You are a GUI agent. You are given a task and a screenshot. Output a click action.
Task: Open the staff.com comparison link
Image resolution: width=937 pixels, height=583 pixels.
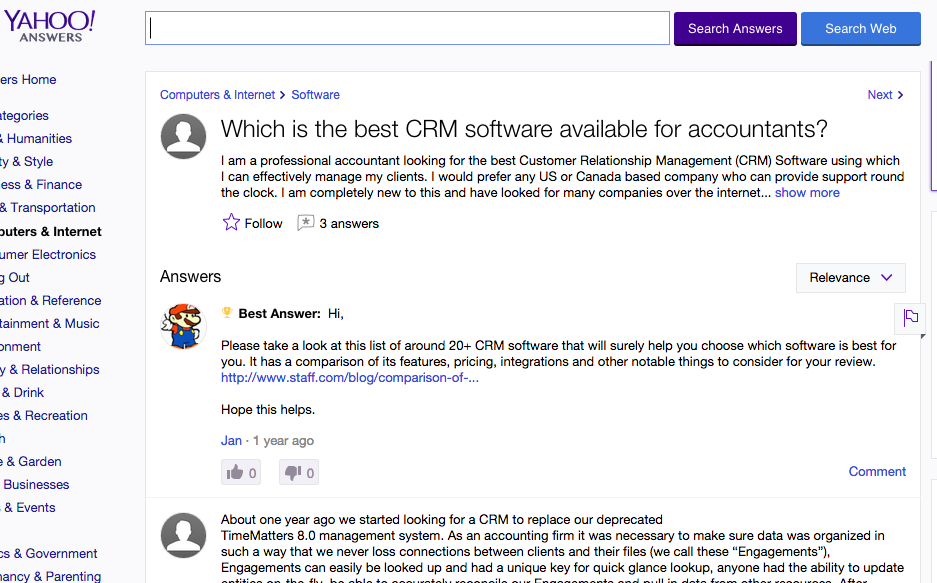349,378
